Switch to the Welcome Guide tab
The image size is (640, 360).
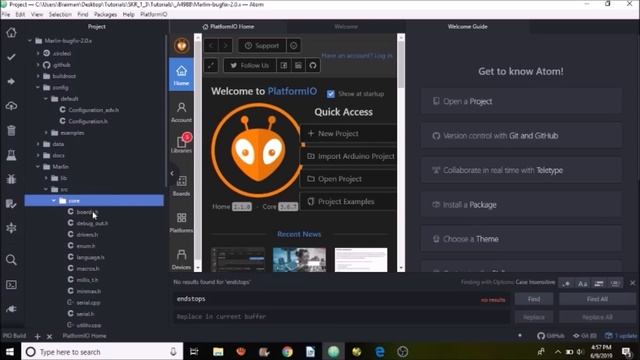point(467,27)
